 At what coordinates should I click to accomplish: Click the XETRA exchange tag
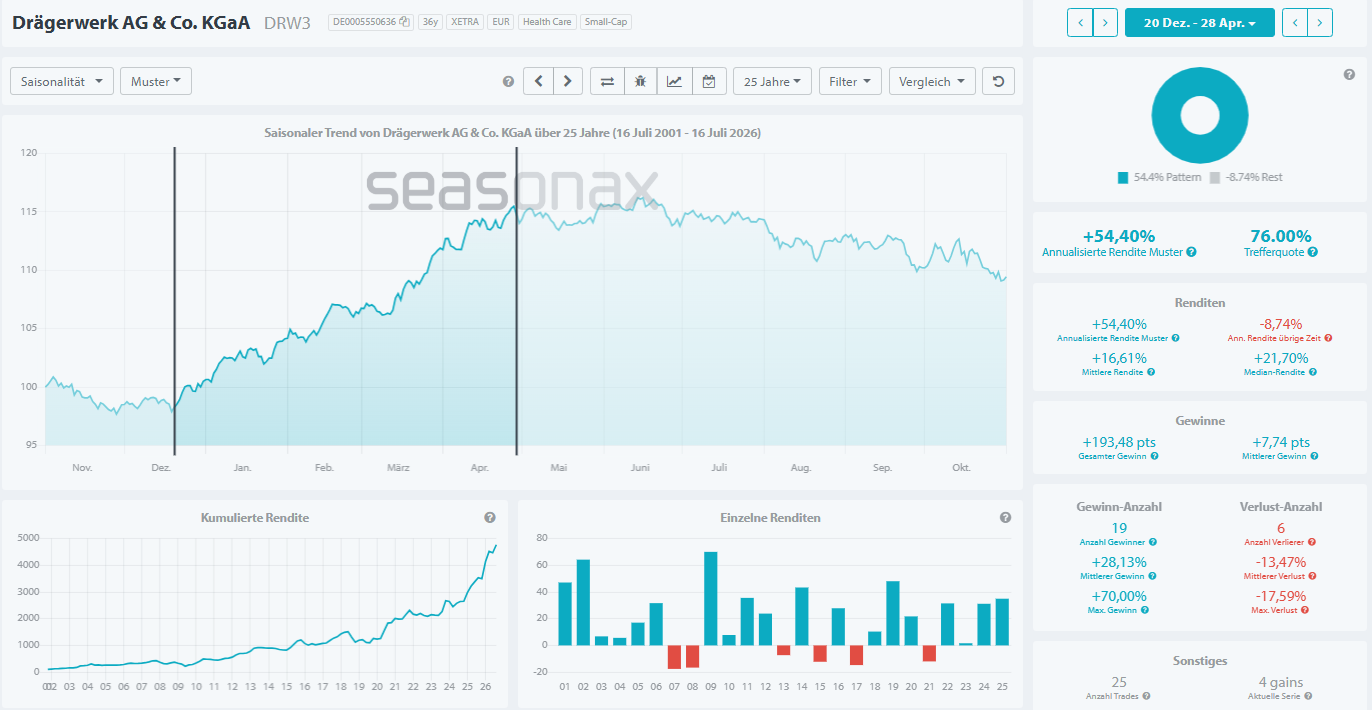pyautogui.click(x=464, y=22)
